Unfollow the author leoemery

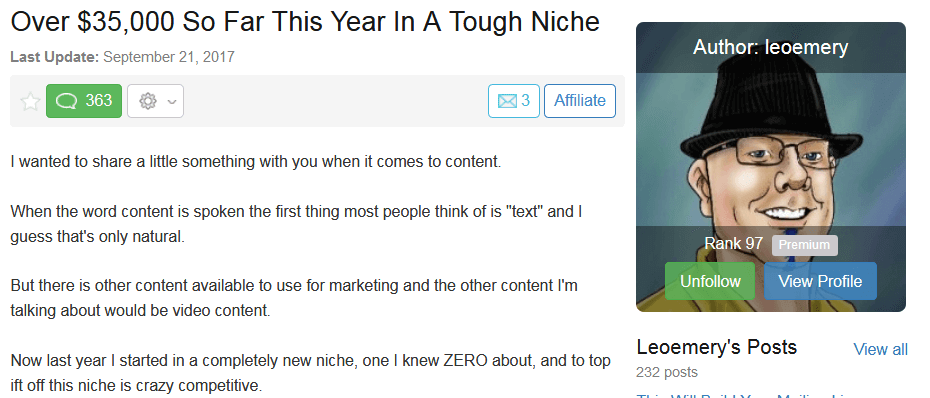(710, 281)
